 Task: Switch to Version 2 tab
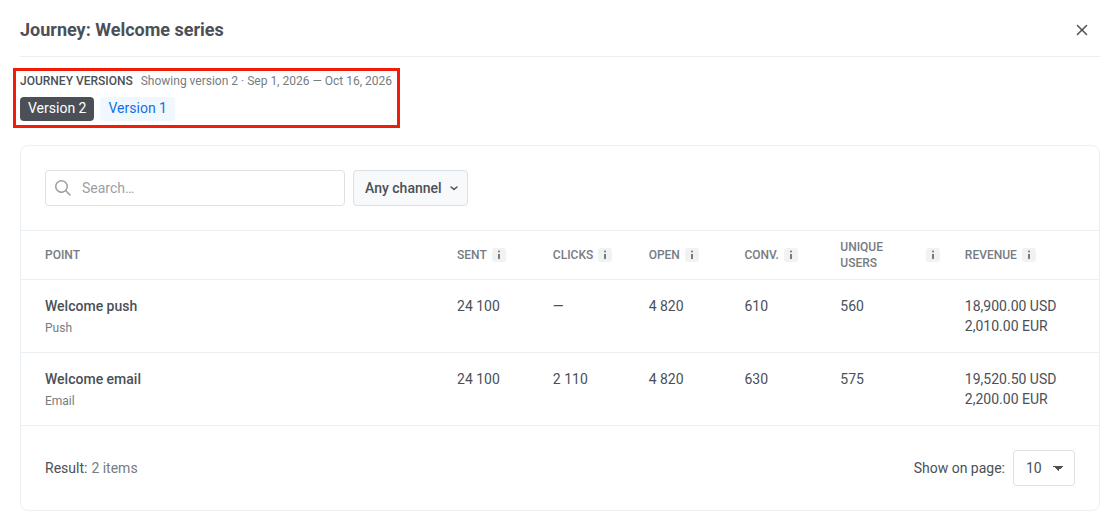coord(57,109)
